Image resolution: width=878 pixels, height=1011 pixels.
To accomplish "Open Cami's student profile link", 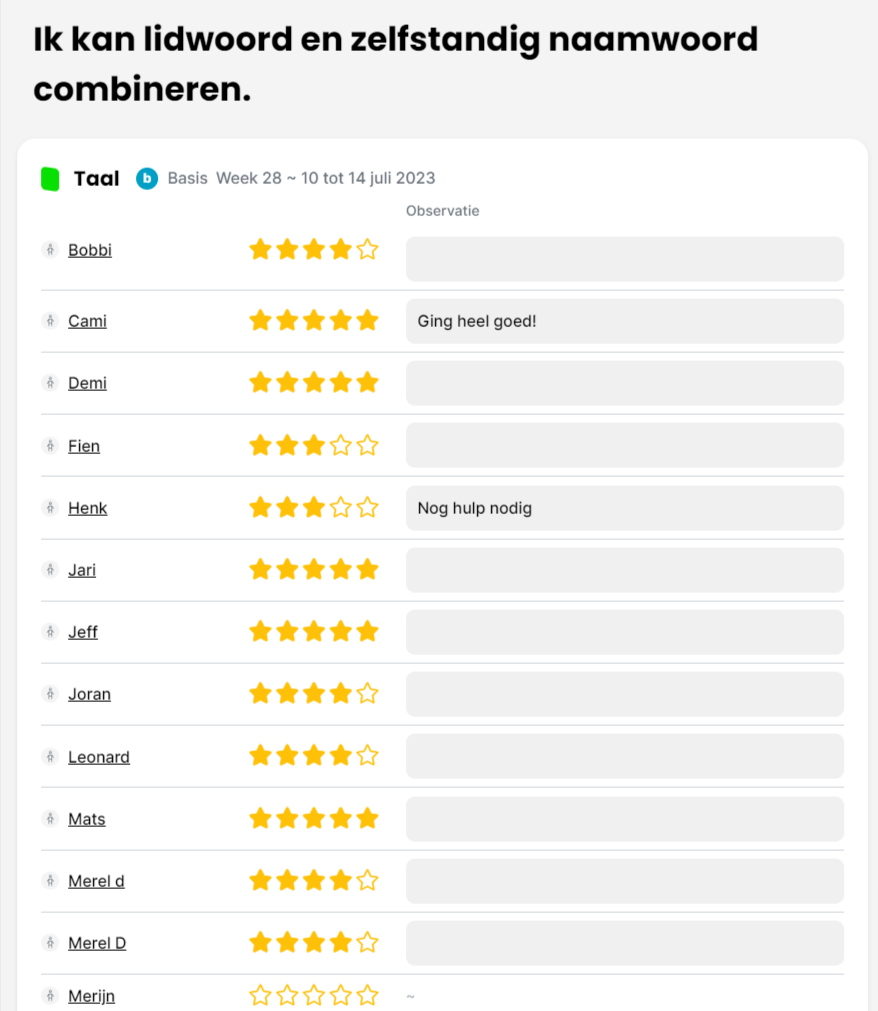I will [x=87, y=321].
